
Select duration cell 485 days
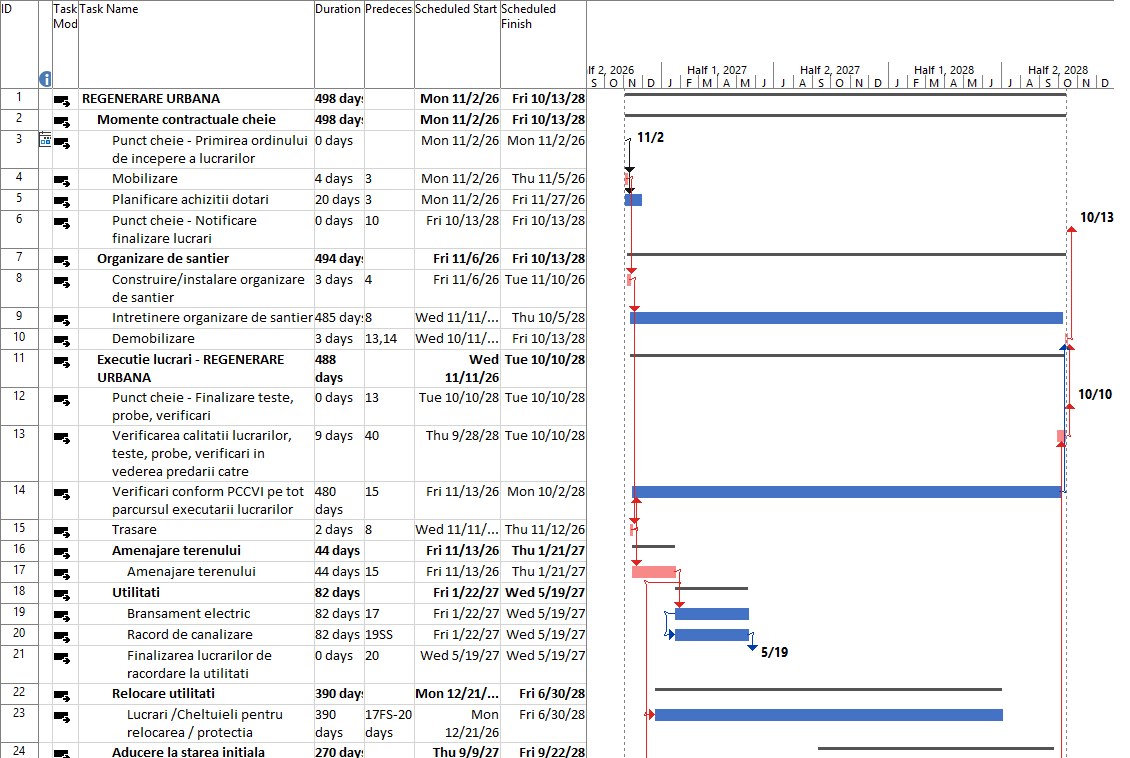coord(339,318)
